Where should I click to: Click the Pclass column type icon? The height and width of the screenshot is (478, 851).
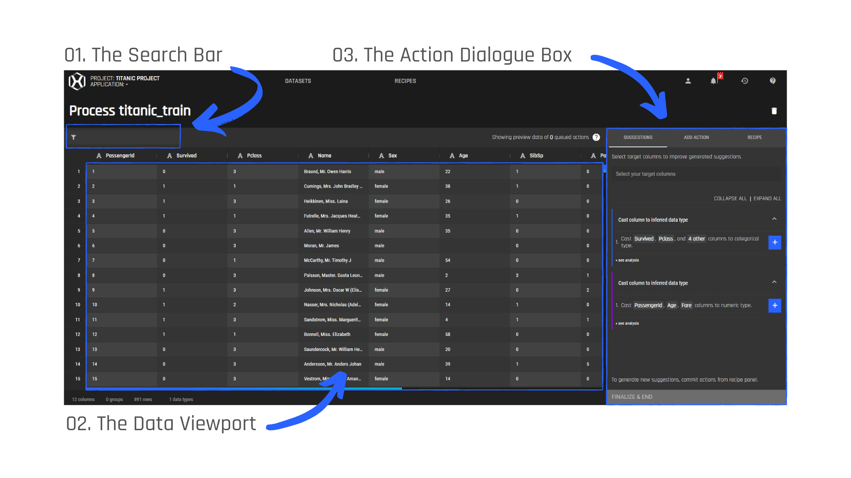tap(240, 156)
